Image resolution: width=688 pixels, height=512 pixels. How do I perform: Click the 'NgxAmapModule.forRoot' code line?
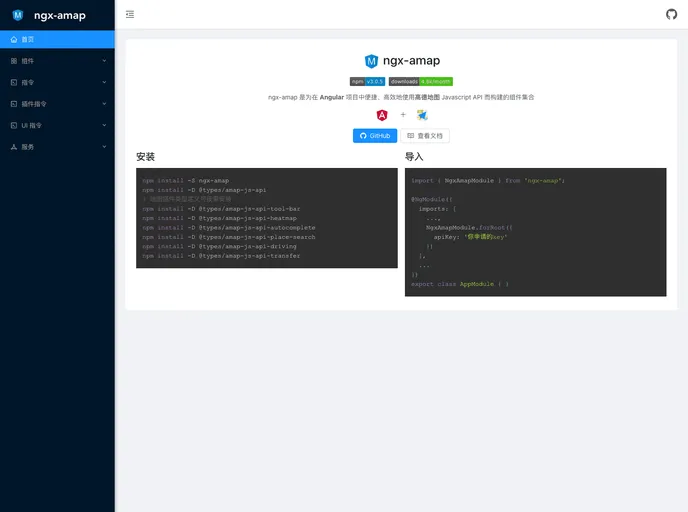469,228
